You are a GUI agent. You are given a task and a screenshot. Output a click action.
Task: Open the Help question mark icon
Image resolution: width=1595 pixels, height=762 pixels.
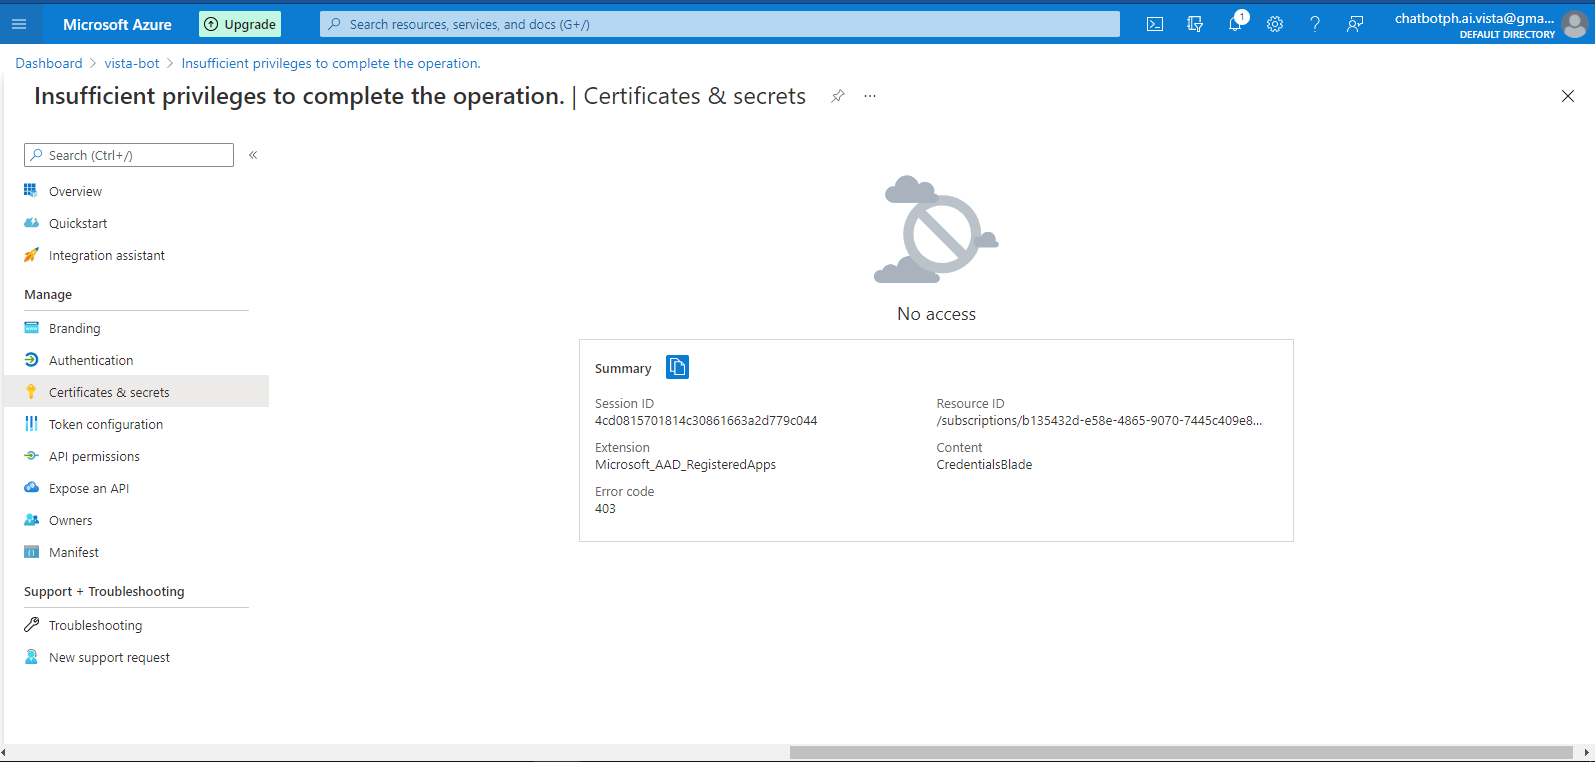pos(1315,24)
